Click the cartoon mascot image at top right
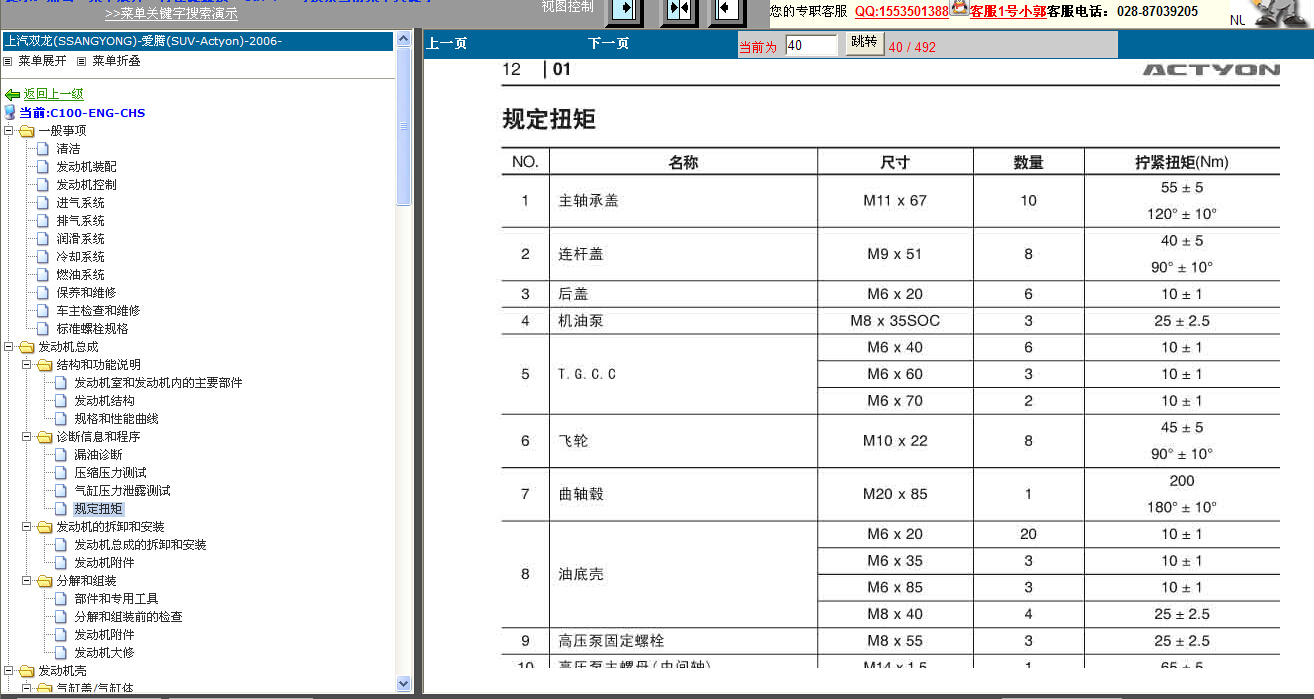 [x=1280, y=14]
